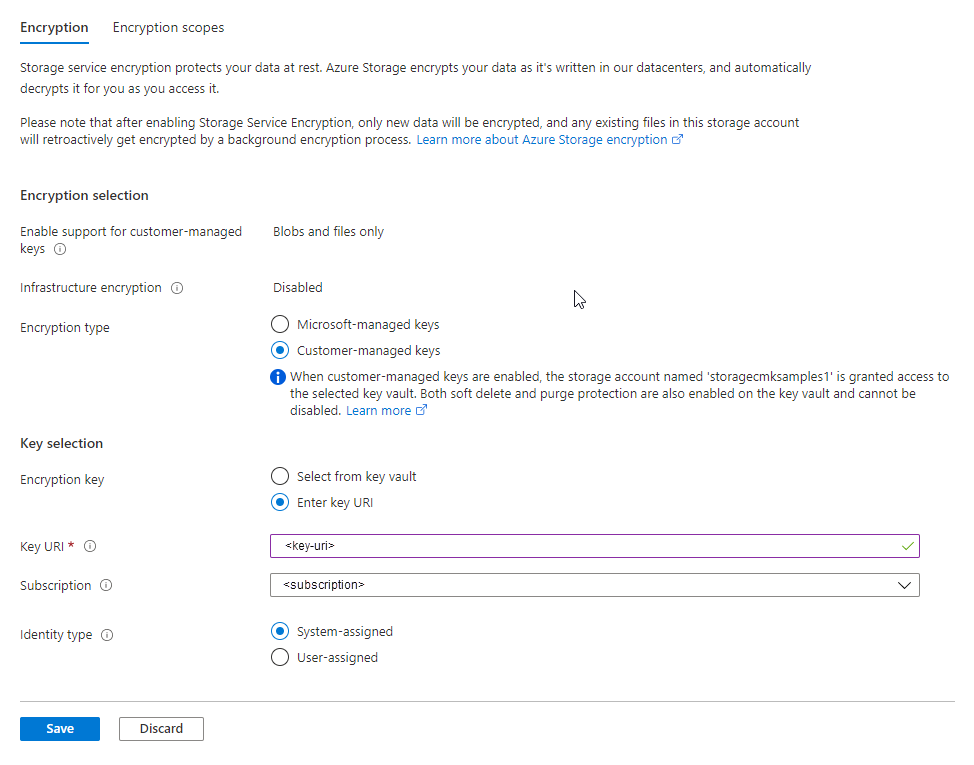
Task: Open the Identity type info tooltip
Action: (x=107, y=635)
